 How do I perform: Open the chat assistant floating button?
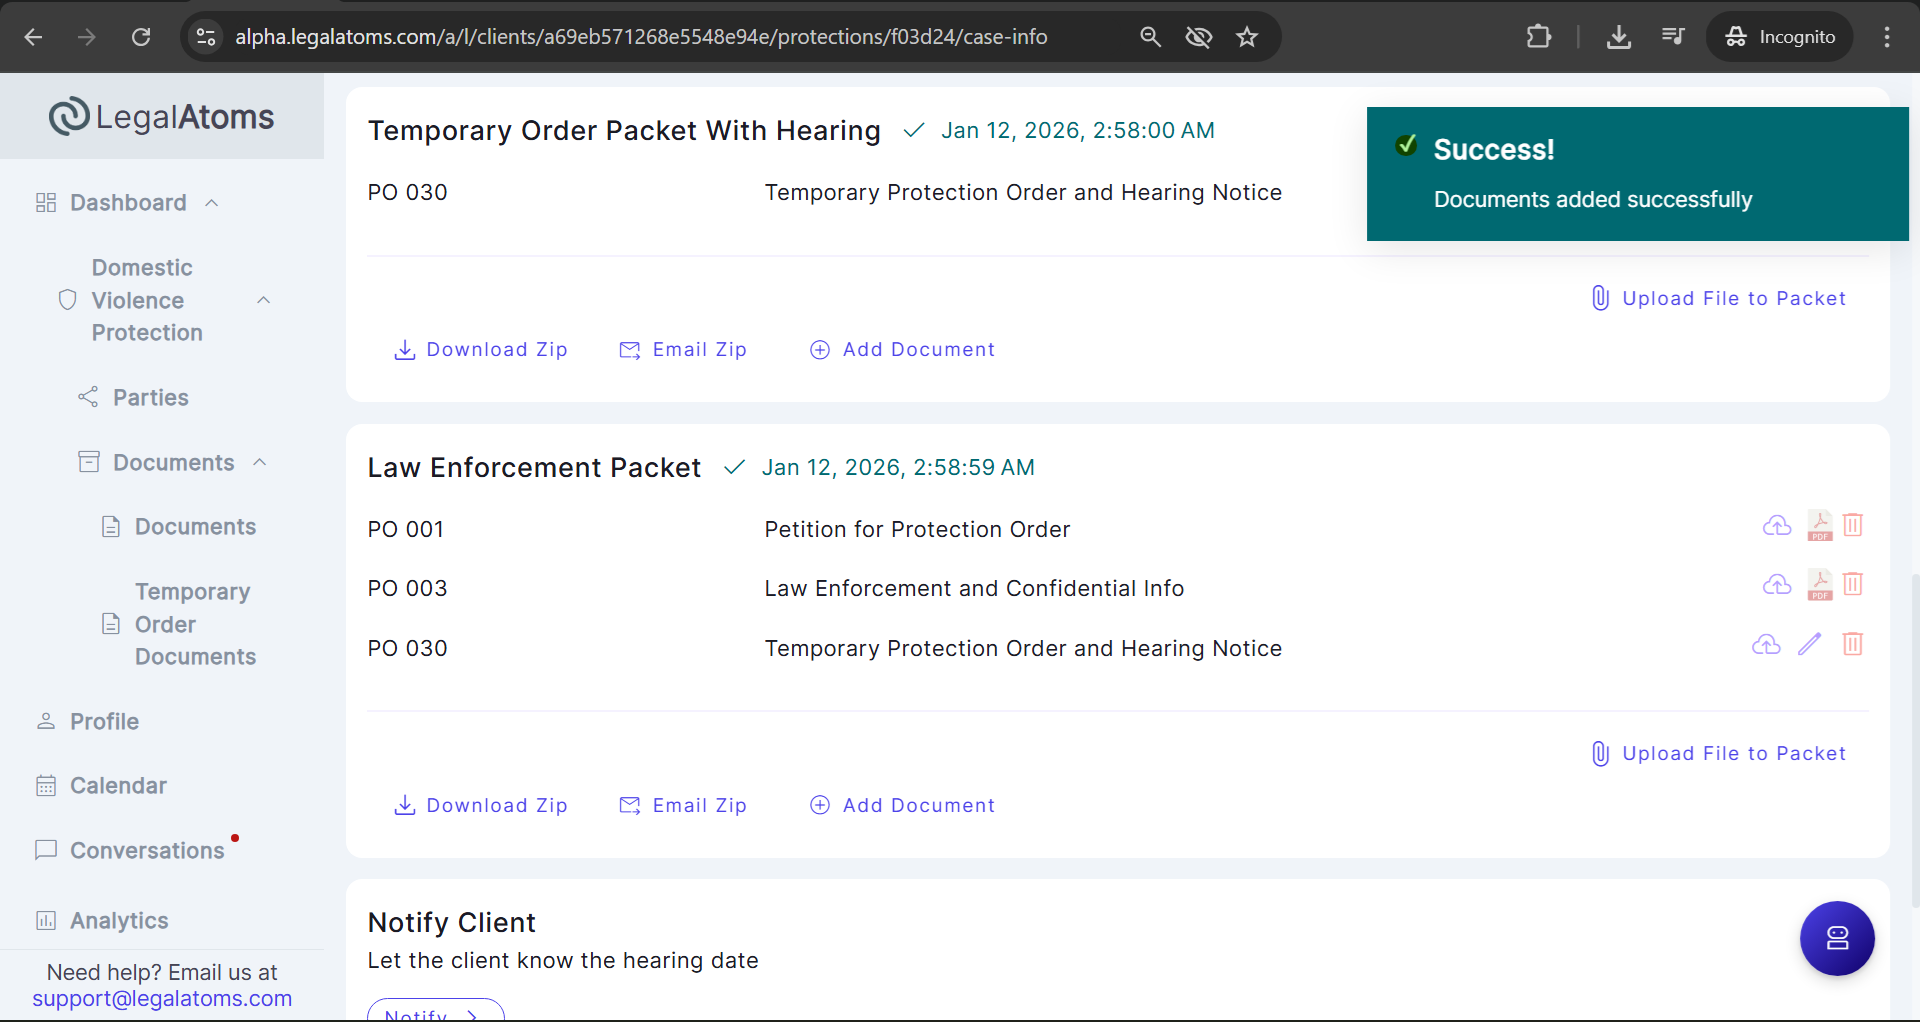1836,938
